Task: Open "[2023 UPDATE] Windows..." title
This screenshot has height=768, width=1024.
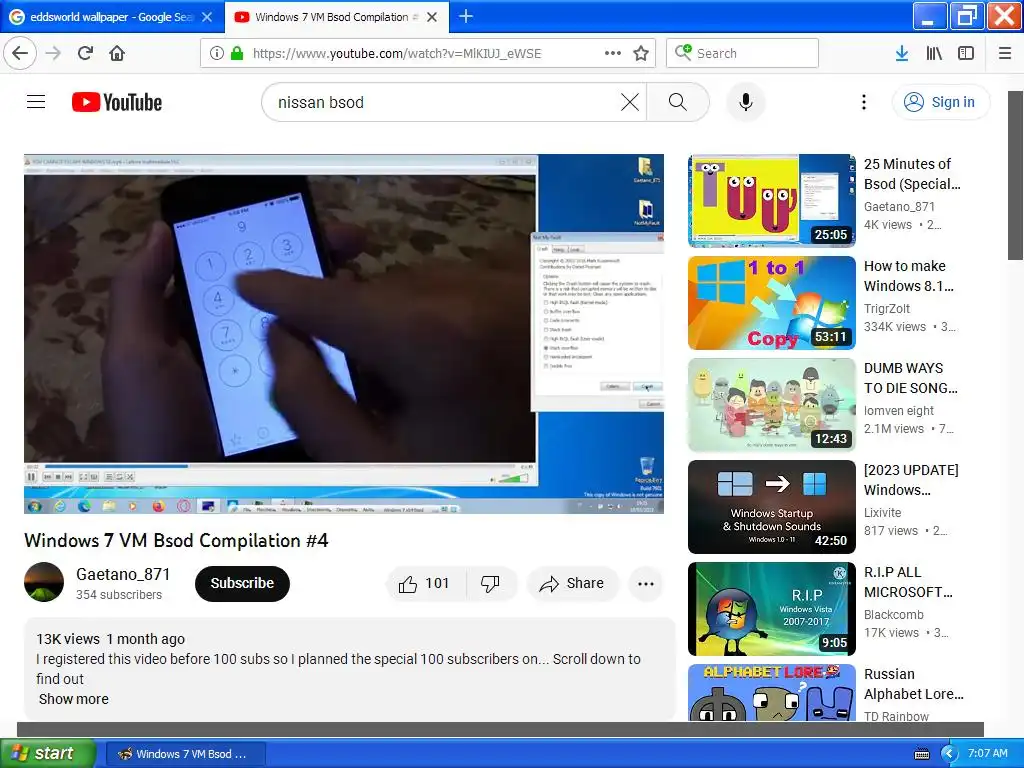Action: tap(911, 480)
